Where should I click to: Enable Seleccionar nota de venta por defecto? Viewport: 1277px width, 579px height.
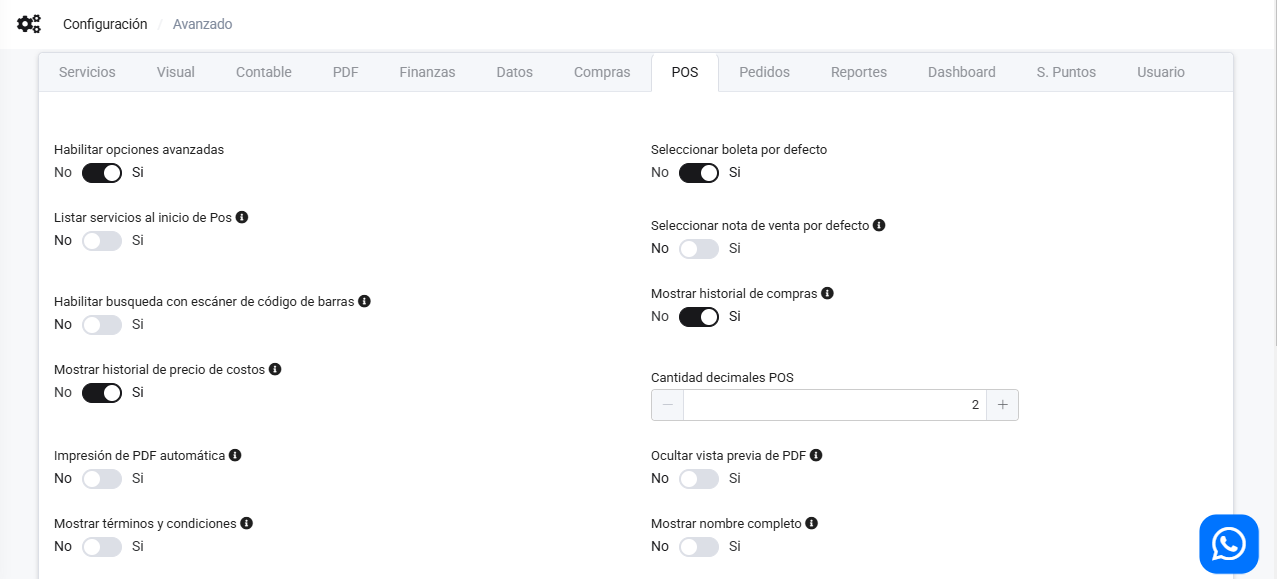[x=699, y=249]
